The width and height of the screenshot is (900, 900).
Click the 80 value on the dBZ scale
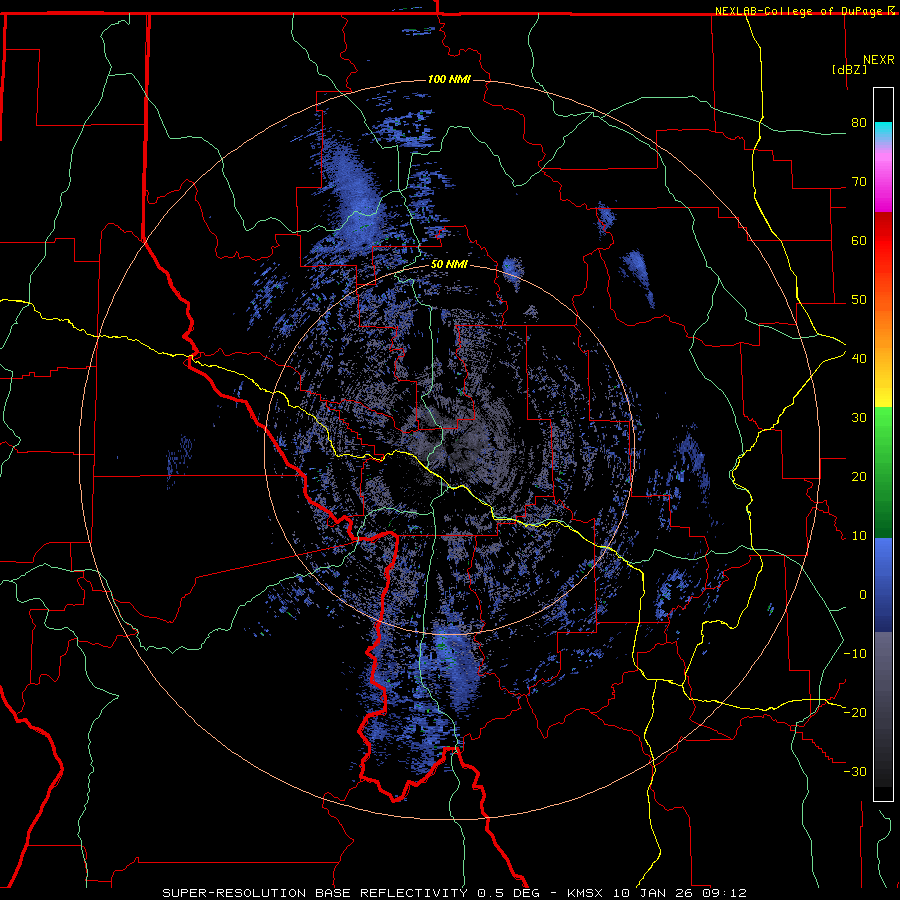pos(859,122)
